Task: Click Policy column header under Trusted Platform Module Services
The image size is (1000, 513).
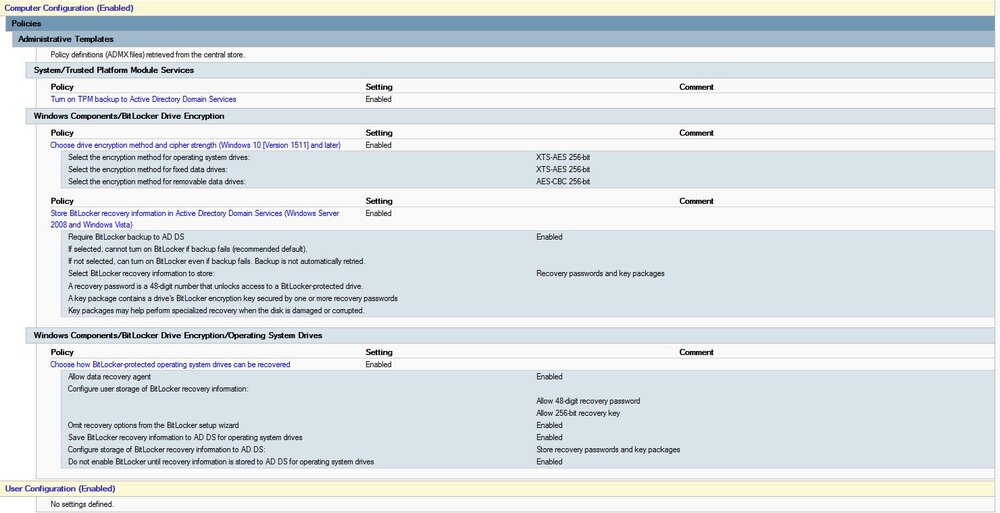Action: point(62,87)
